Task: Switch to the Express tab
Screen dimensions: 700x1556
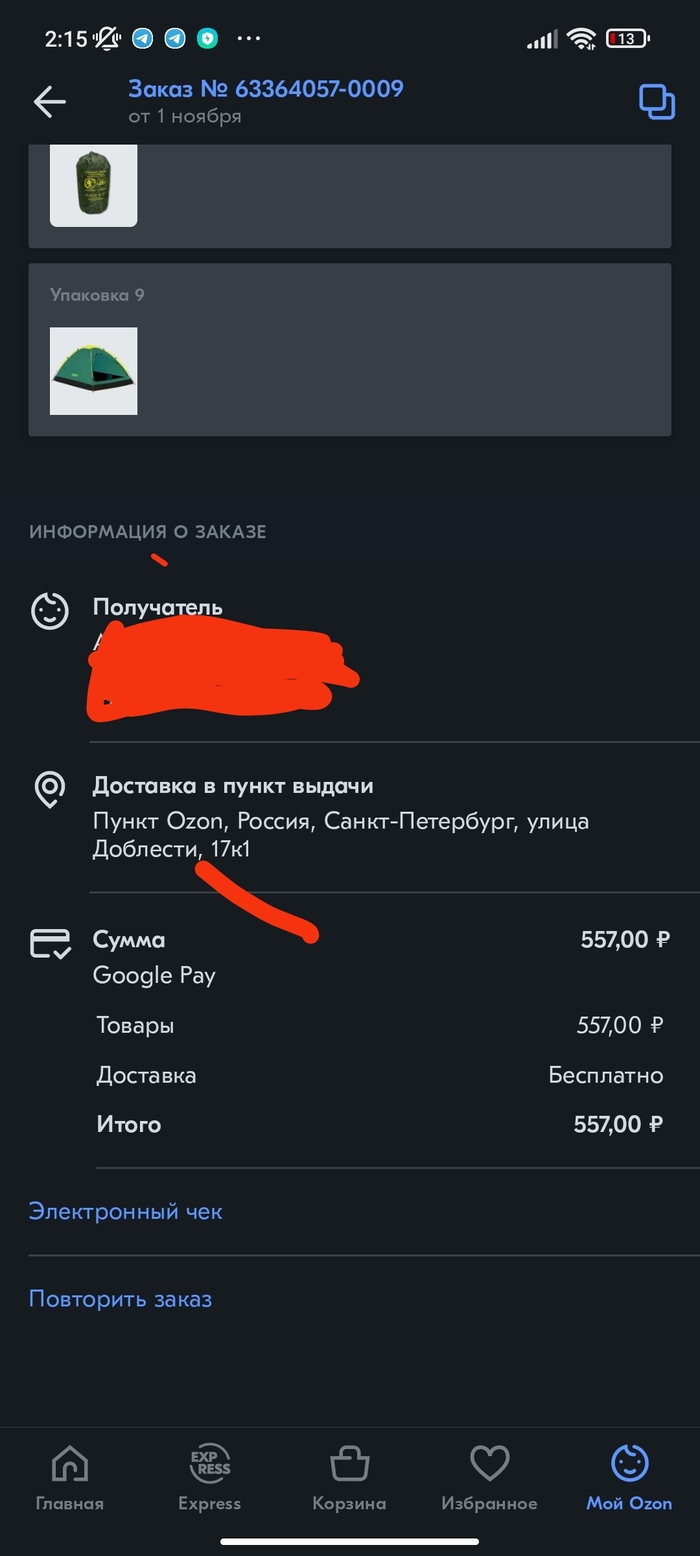Action: (x=209, y=1478)
